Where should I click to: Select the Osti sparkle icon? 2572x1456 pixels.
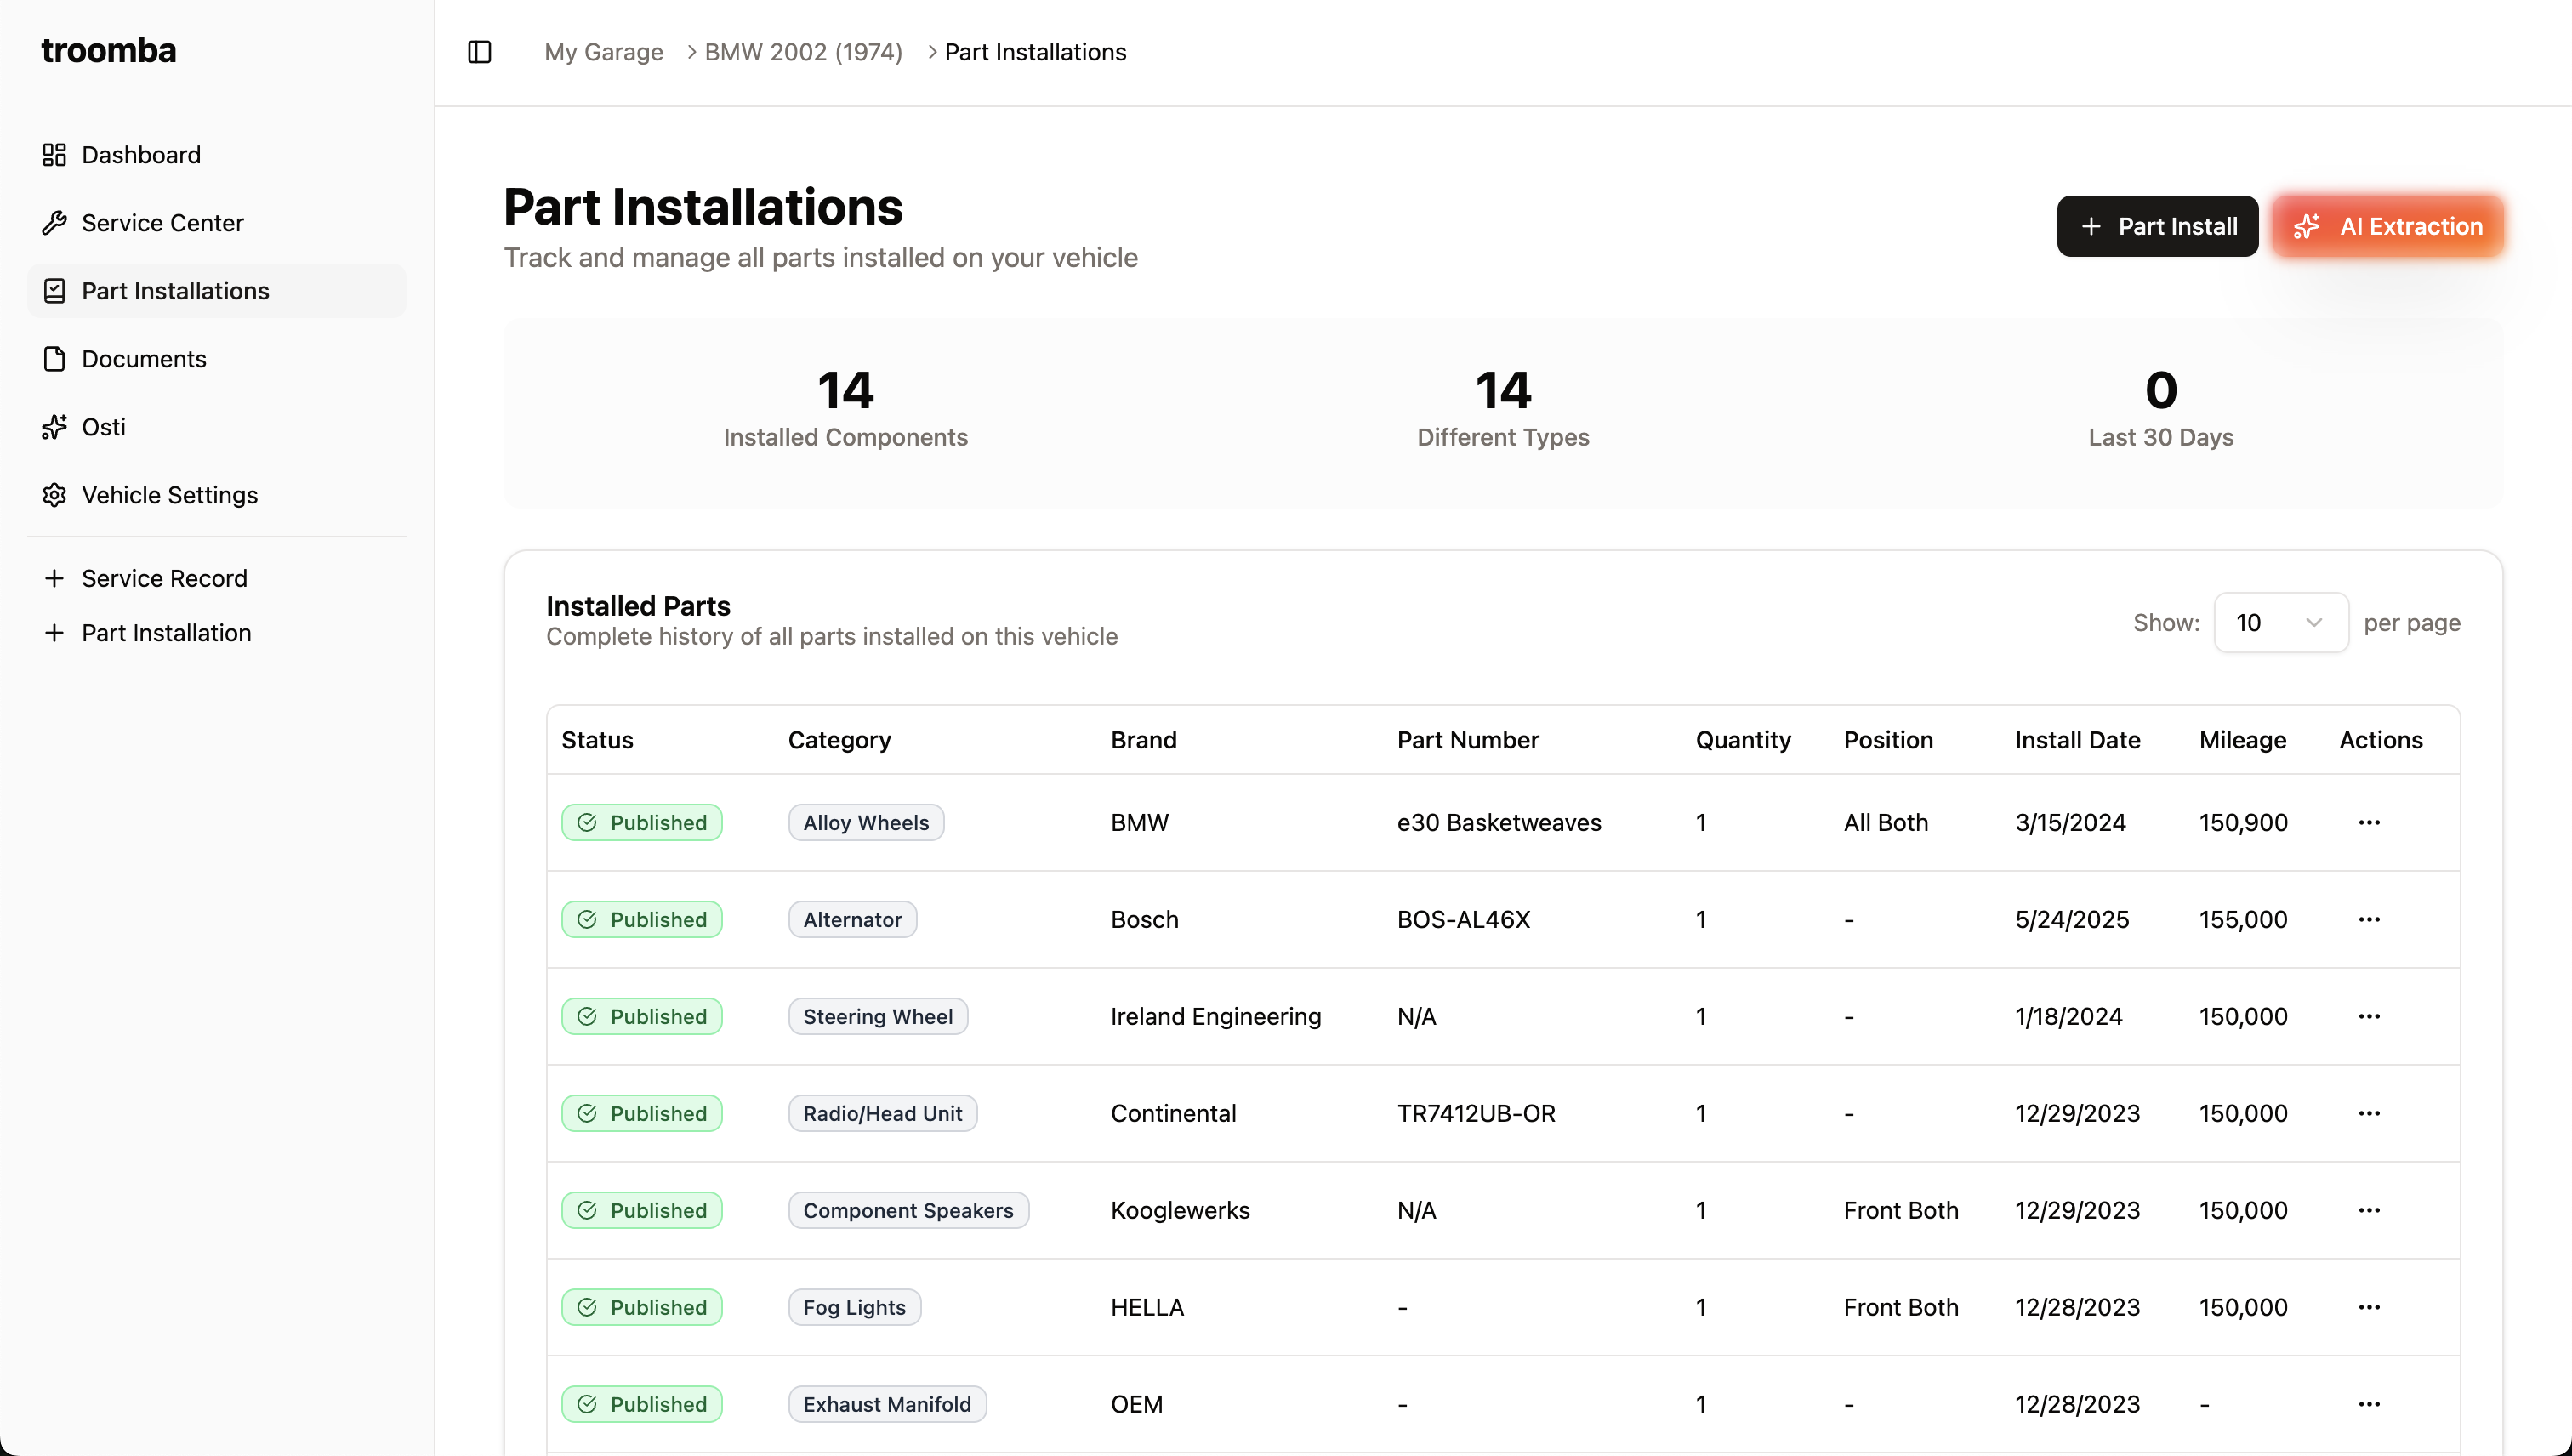(55, 426)
